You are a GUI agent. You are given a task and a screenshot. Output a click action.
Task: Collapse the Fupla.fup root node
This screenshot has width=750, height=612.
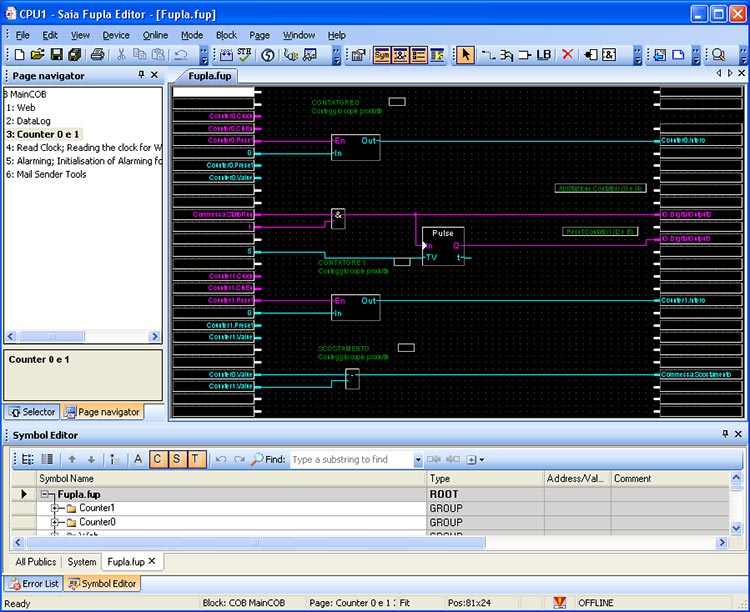(x=45, y=494)
